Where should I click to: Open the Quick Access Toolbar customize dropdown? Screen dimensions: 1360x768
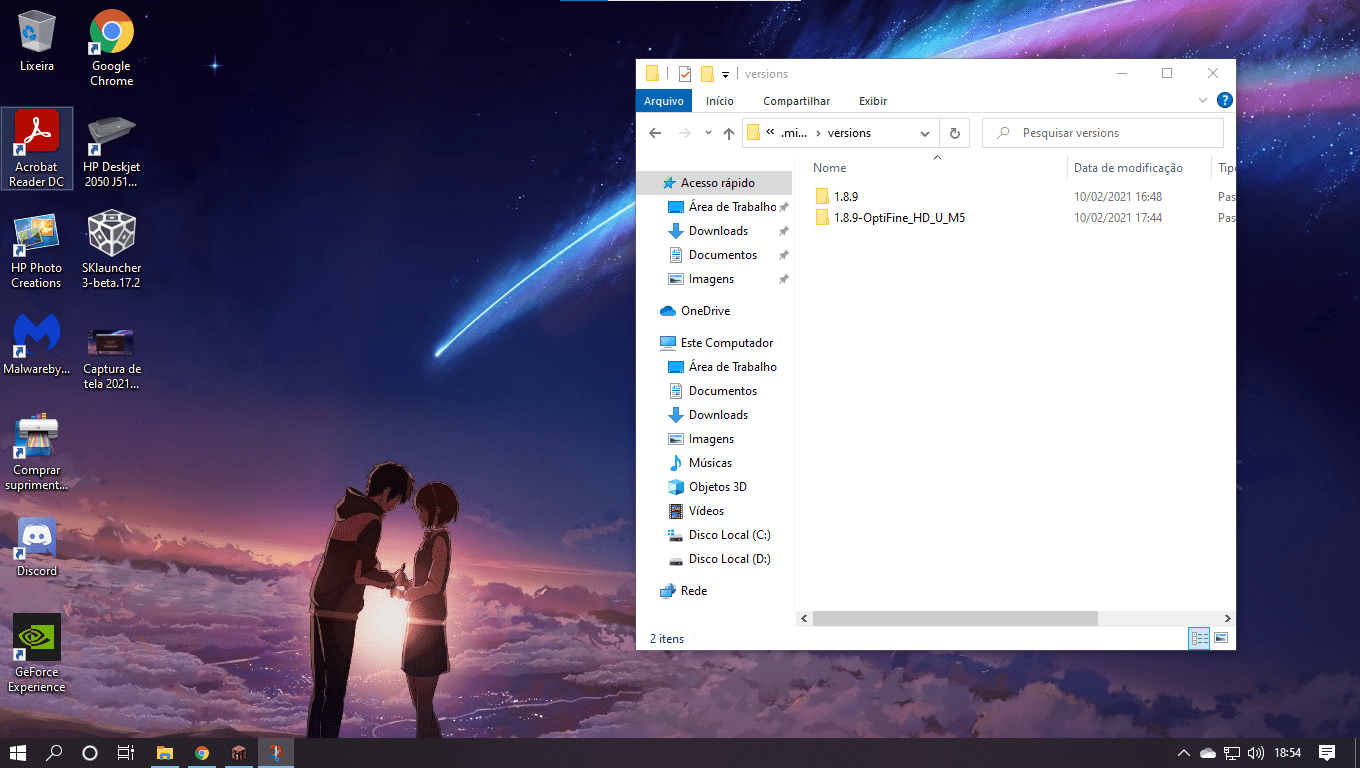click(x=725, y=74)
